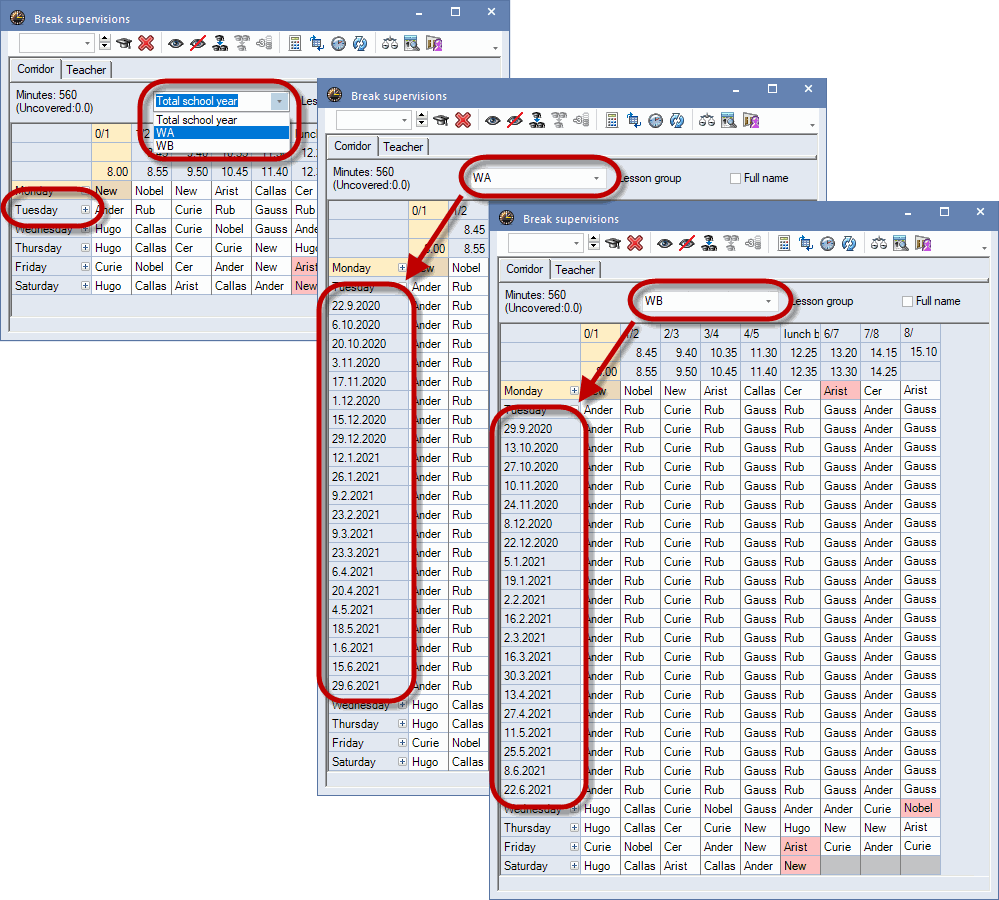Select the pink Nobel cell in the Wednesday row
The height and width of the screenshot is (900, 999).
[917, 808]
